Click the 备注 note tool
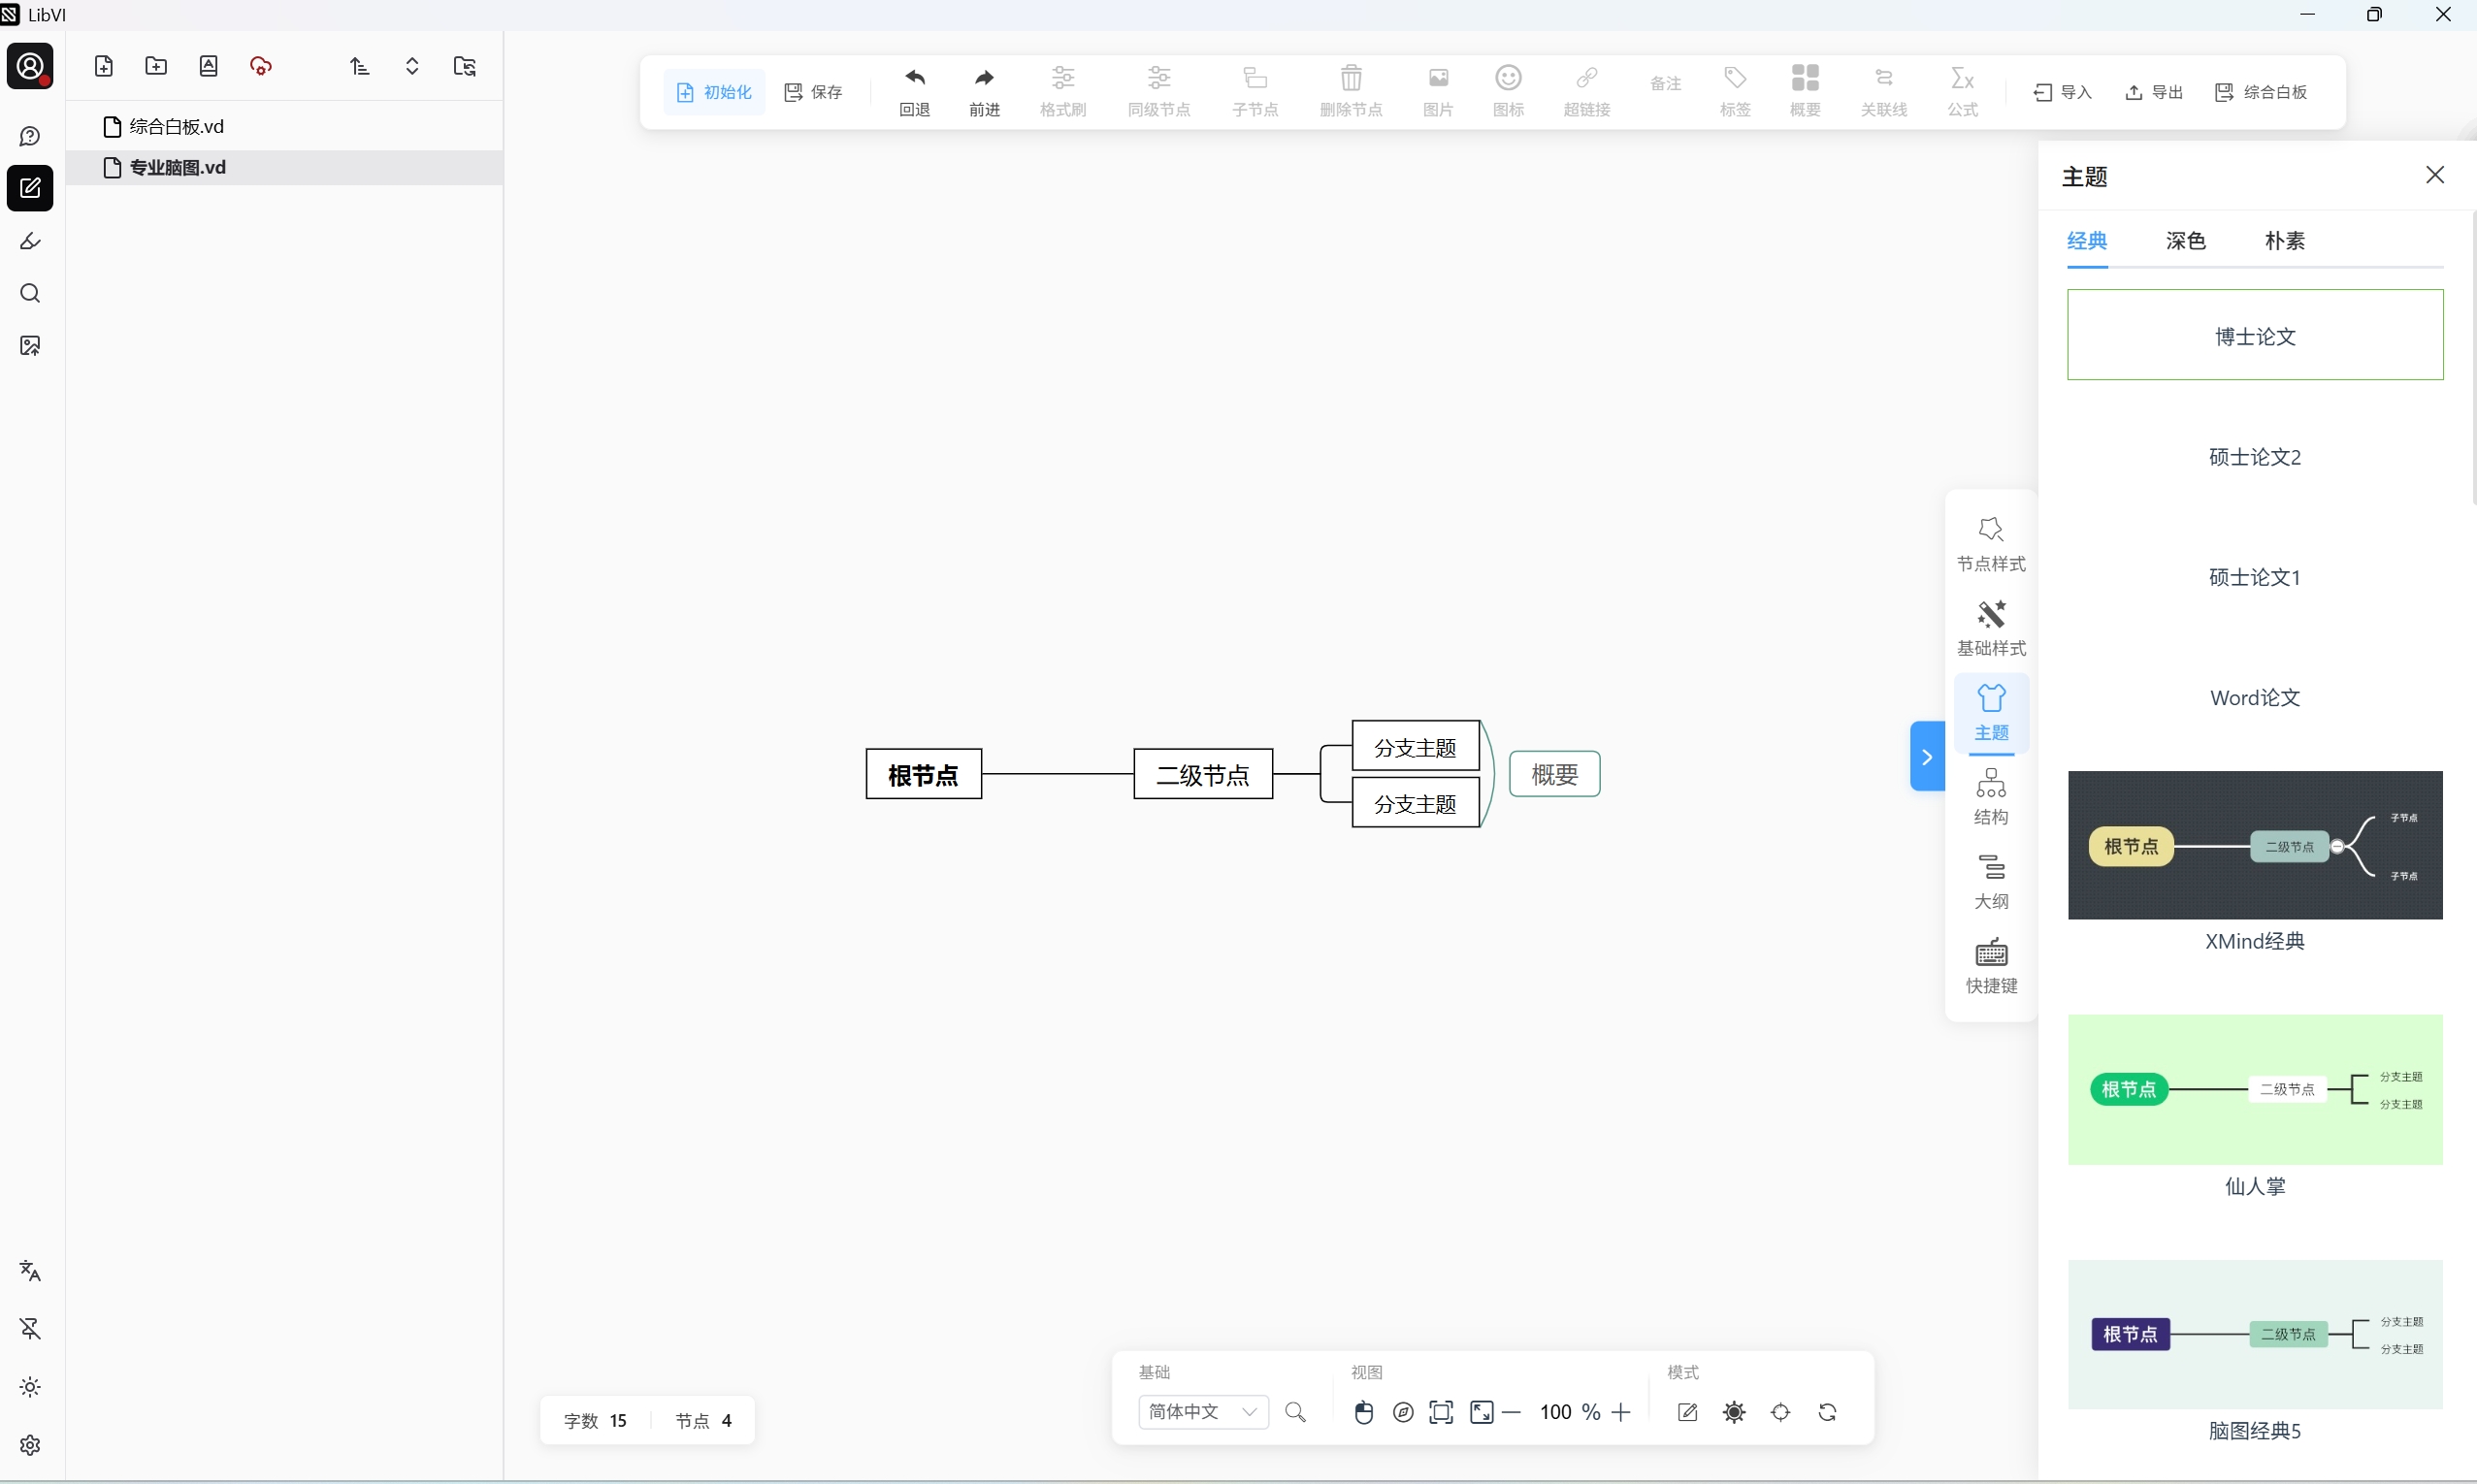 1666,83
